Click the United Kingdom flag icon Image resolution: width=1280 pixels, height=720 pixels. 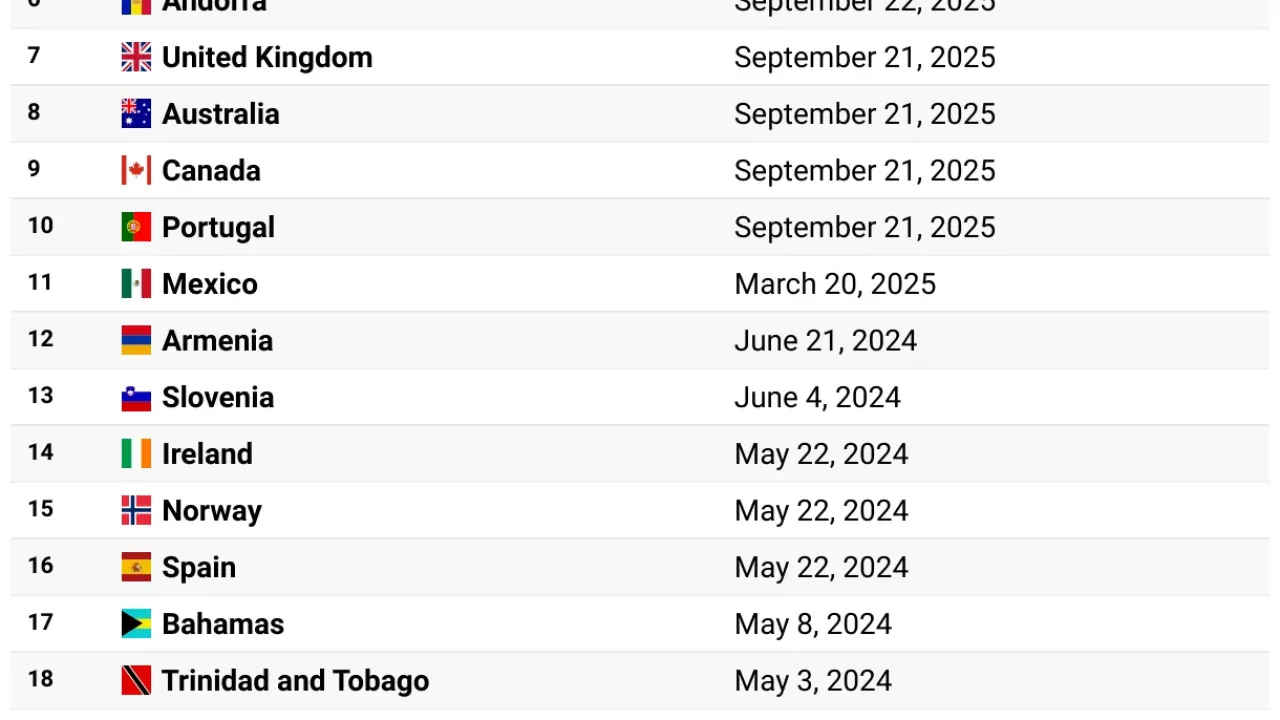(136, 57)
